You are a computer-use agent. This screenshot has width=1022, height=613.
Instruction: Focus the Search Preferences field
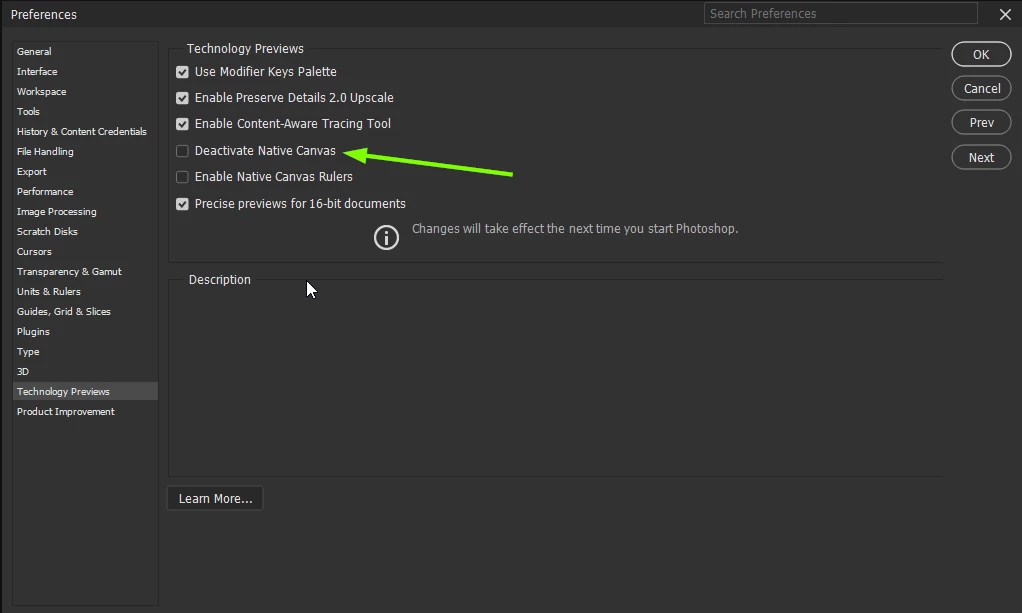tap(840, 14)
